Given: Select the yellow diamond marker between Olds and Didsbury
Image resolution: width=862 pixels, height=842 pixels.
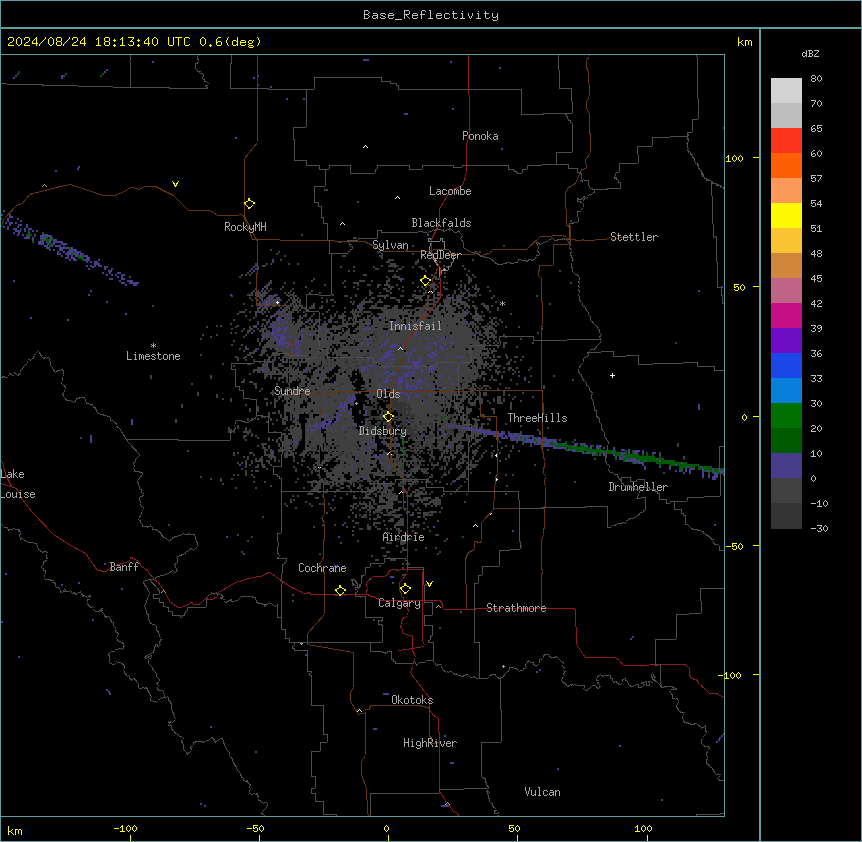Looking at the screenshot, I should (x=389, y=417).
